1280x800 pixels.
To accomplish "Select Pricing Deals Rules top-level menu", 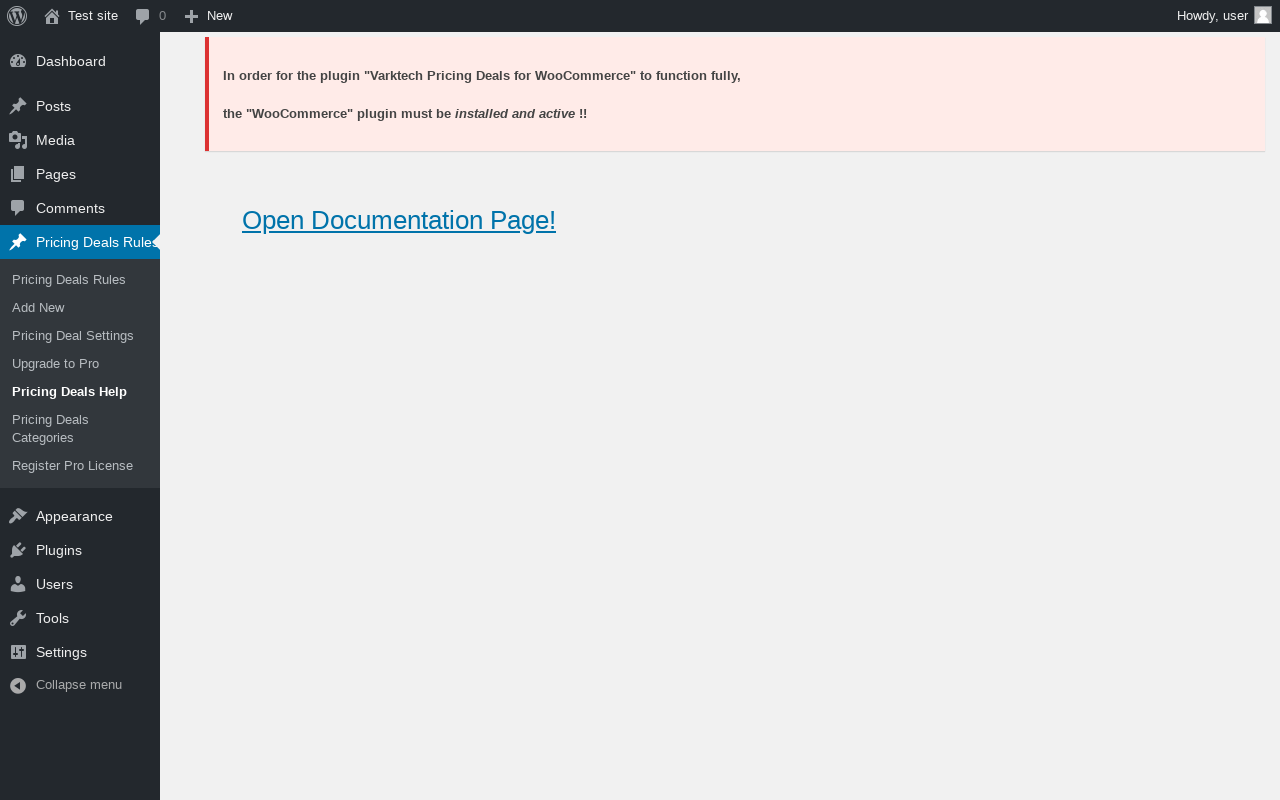I will coord(80,242).
